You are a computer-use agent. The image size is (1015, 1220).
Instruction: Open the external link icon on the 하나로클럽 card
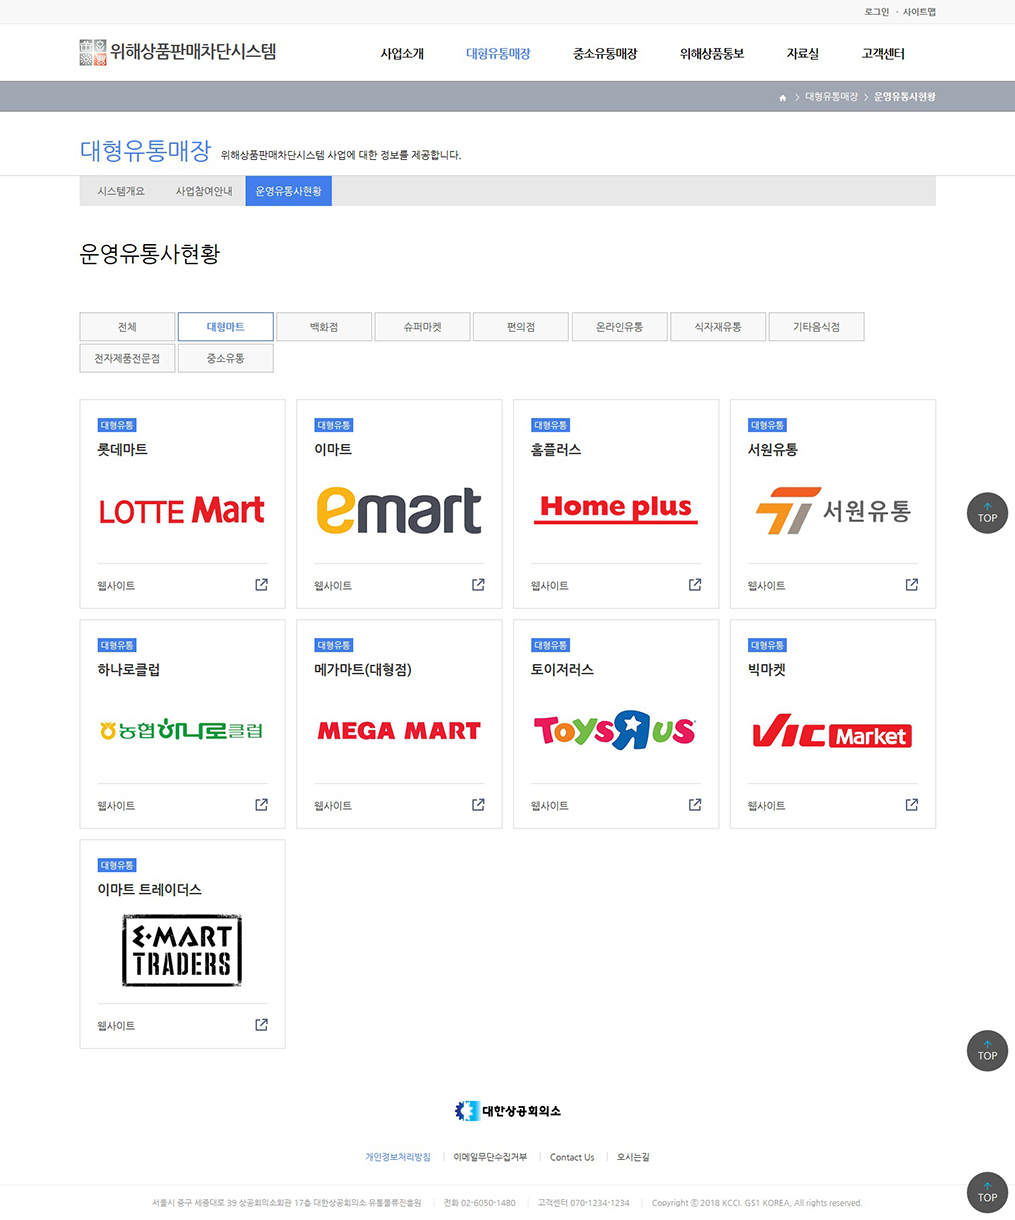pos(261,805)
